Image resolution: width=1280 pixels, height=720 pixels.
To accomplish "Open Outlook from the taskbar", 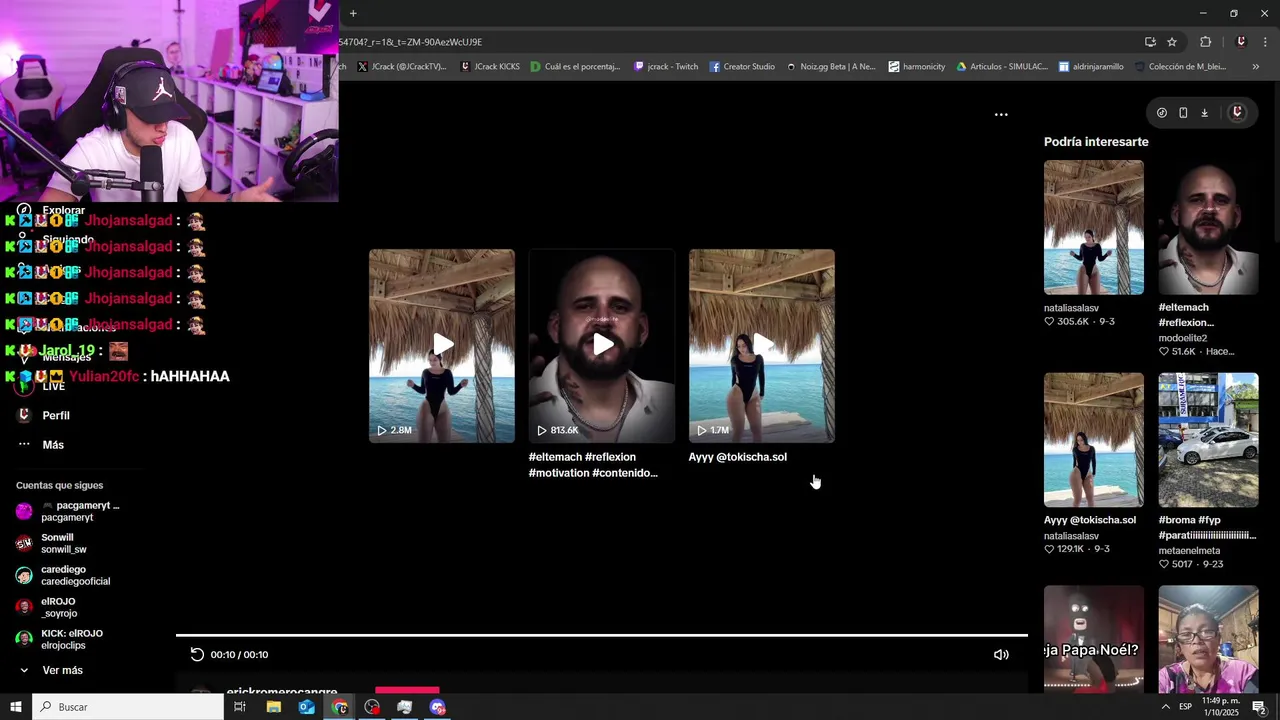I will 306,707.
